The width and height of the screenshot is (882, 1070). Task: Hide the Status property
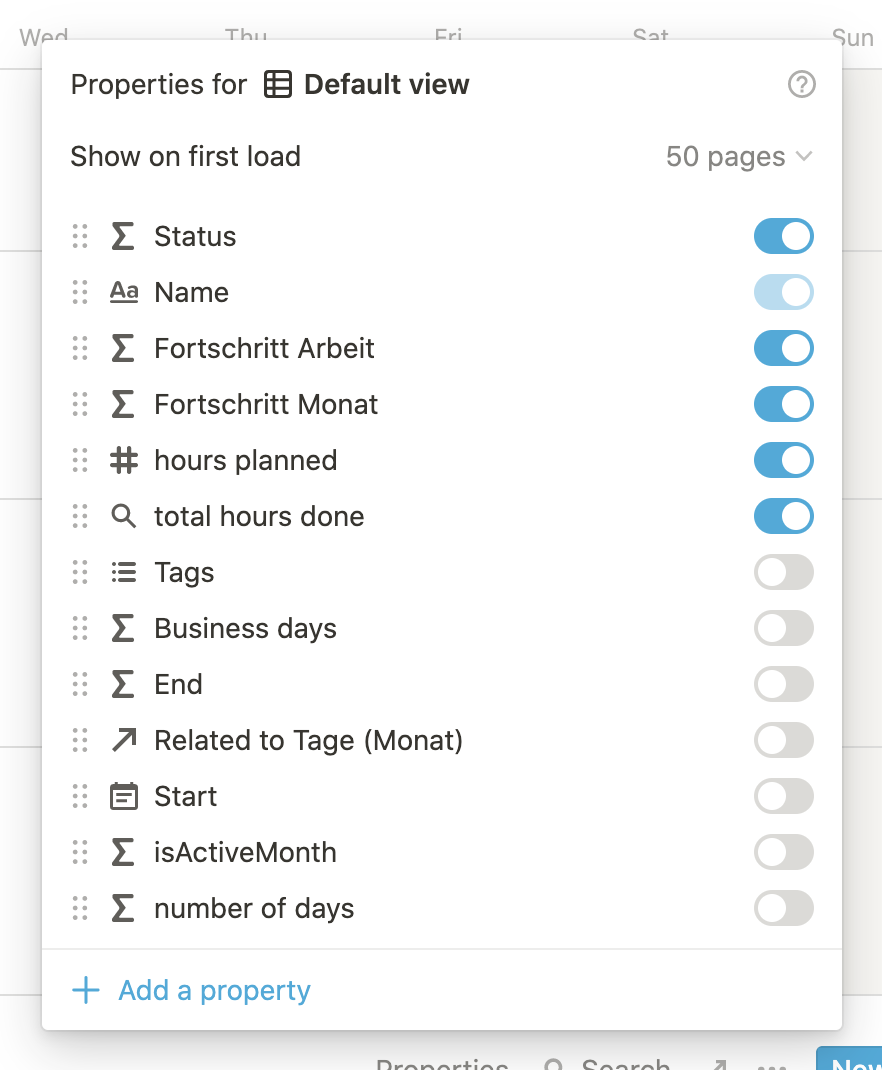783,236
